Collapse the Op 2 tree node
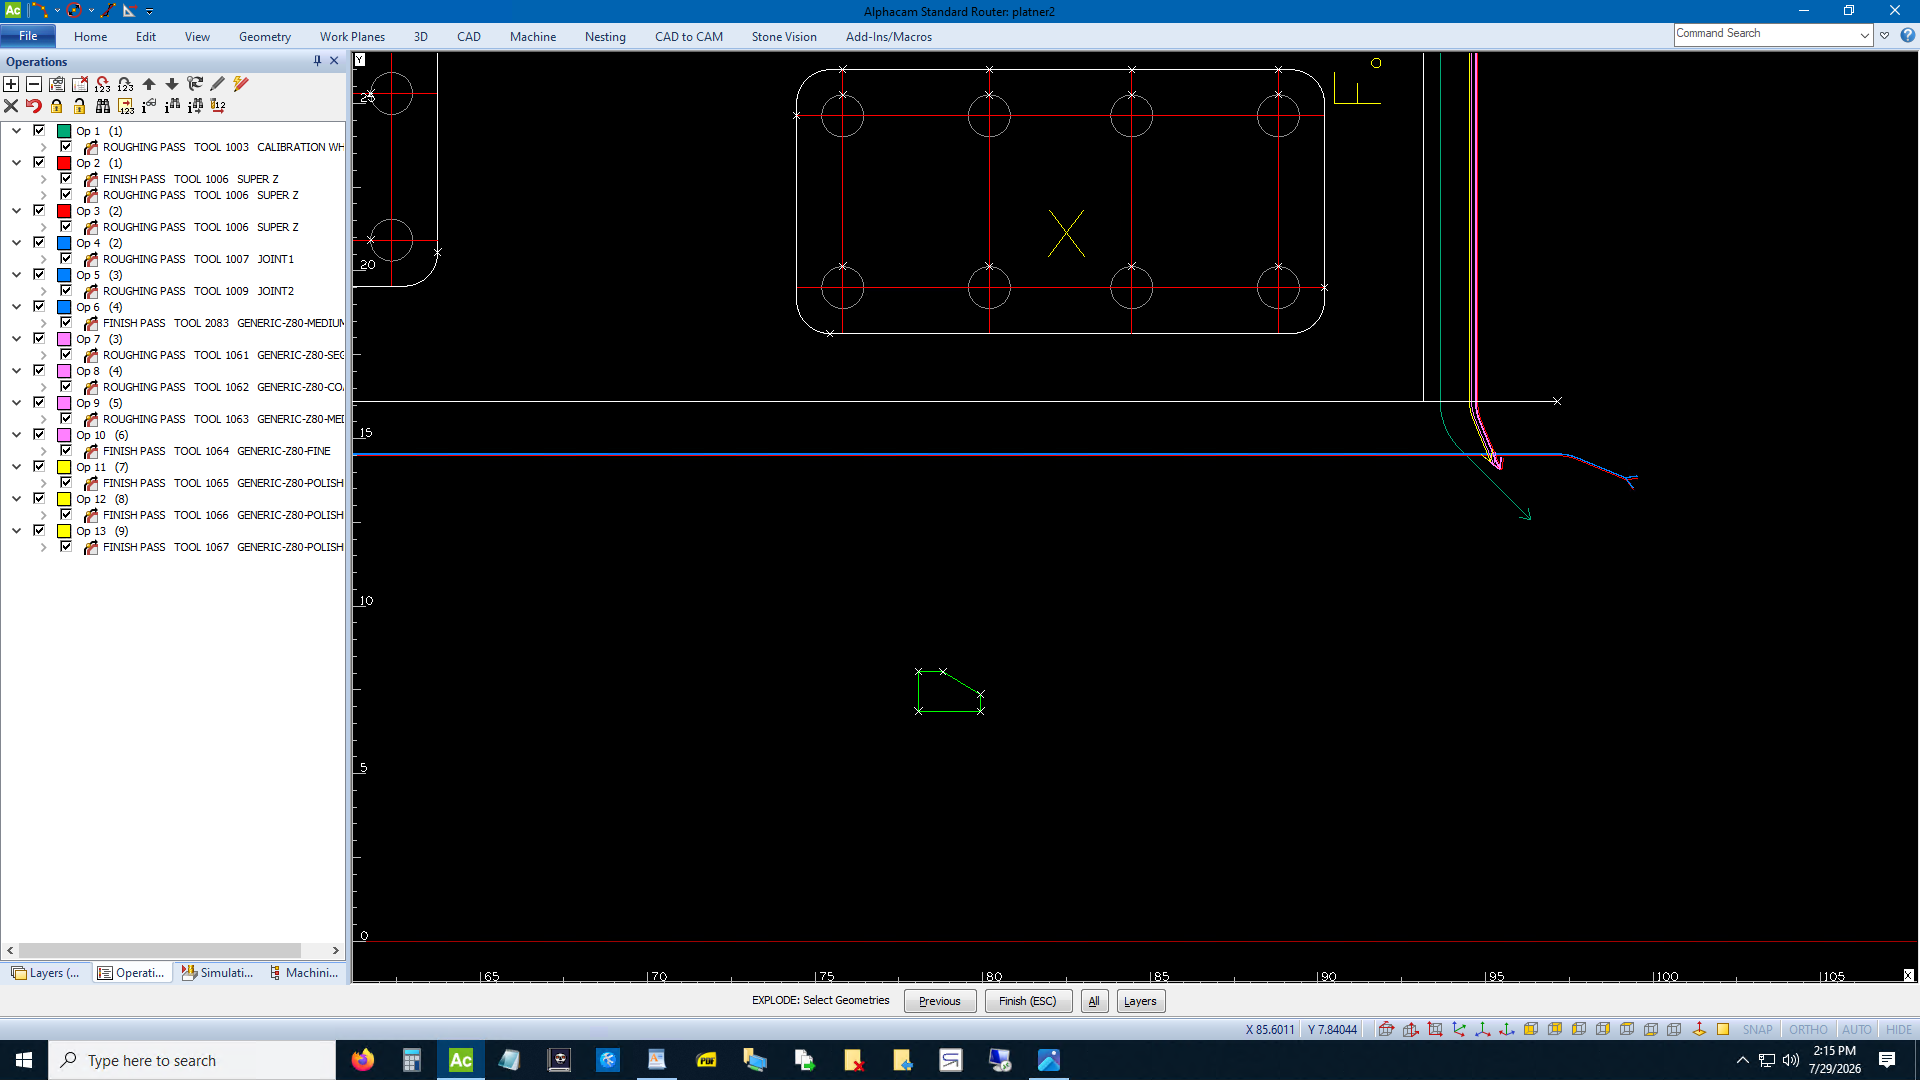 click(x=16, y=162)
